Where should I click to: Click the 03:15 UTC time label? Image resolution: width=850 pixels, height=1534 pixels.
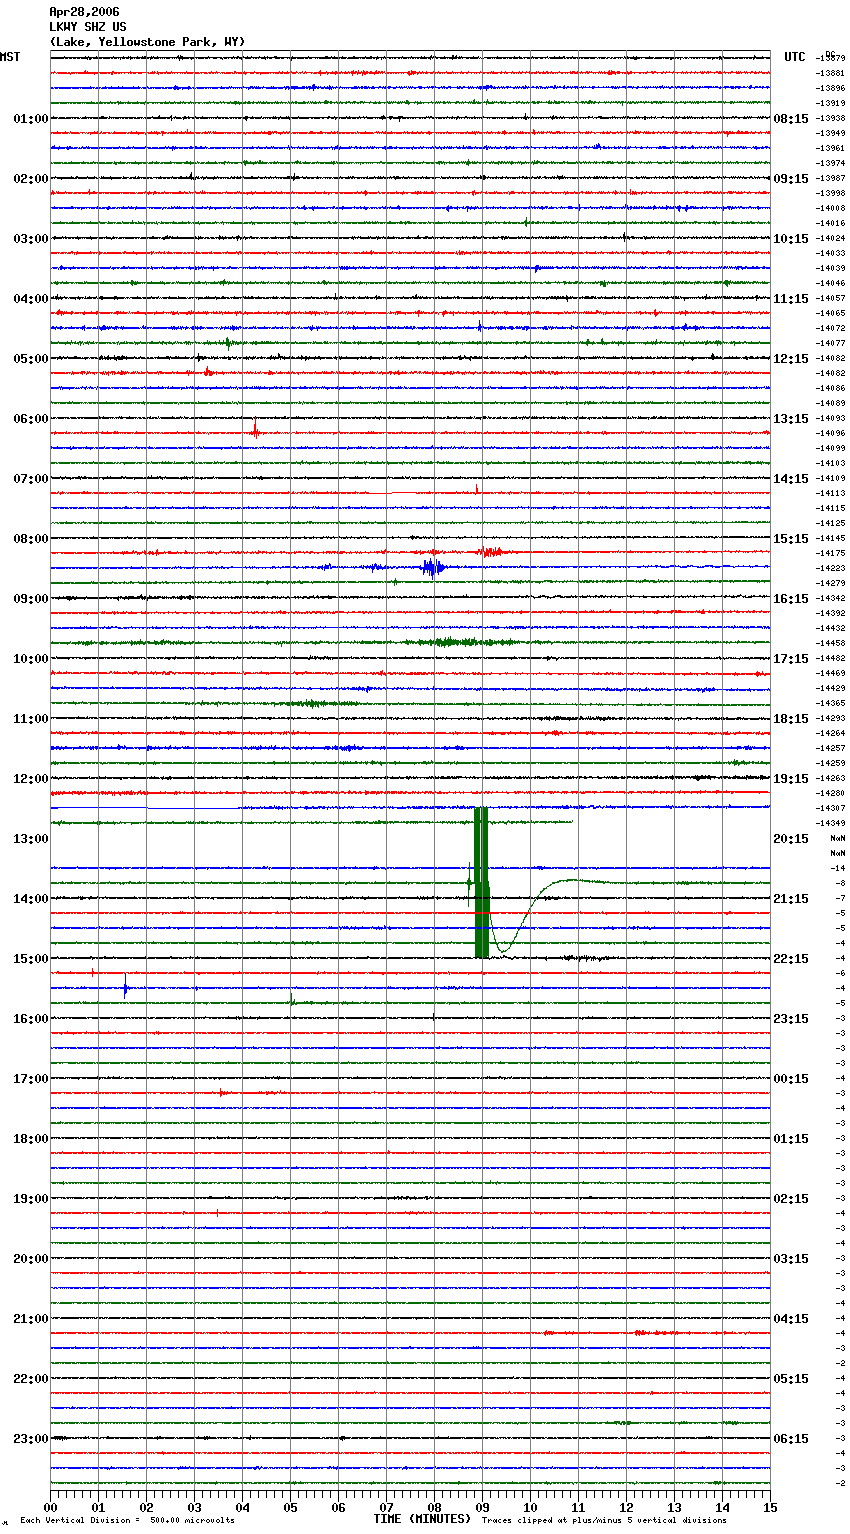(791, 1259)
